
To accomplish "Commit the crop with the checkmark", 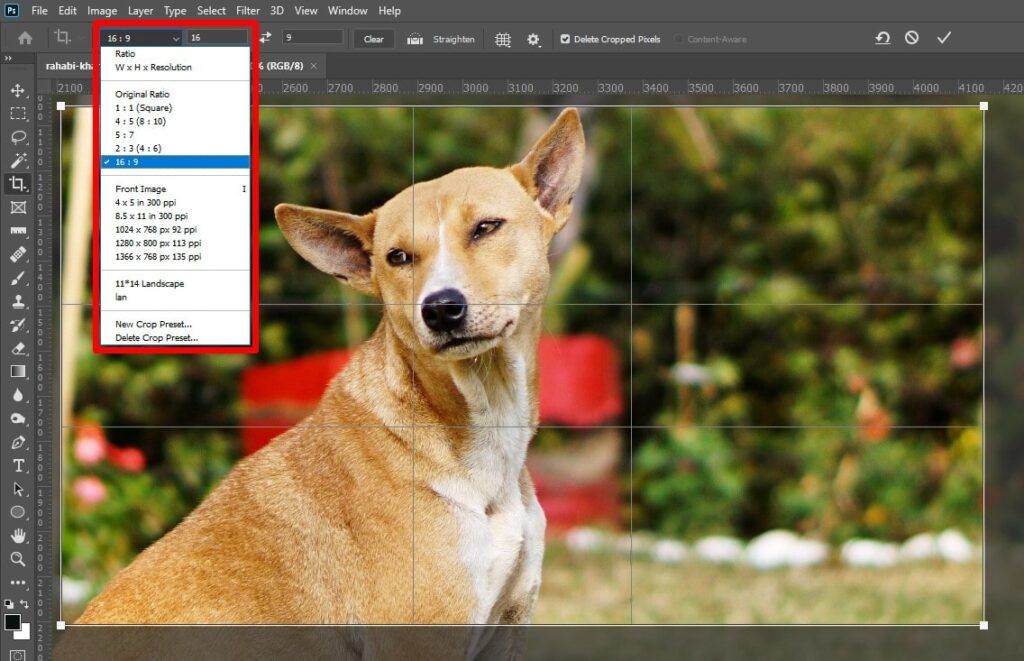I will pyautogui.click(x=942, y=38).
